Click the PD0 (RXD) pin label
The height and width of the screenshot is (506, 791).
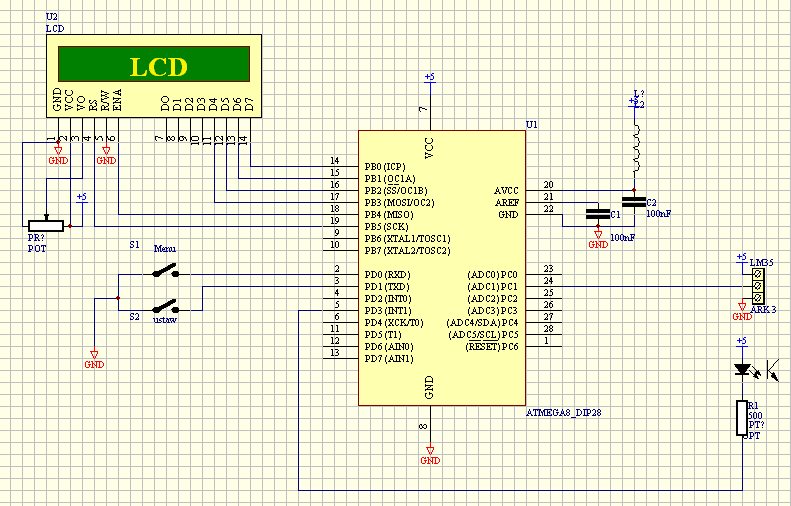(x=387, y=275)
